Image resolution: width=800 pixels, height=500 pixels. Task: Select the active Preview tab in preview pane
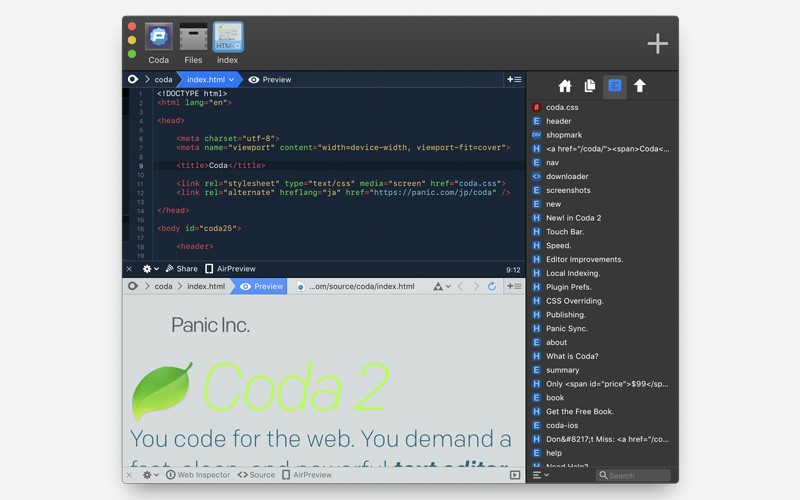click(260, 286)
